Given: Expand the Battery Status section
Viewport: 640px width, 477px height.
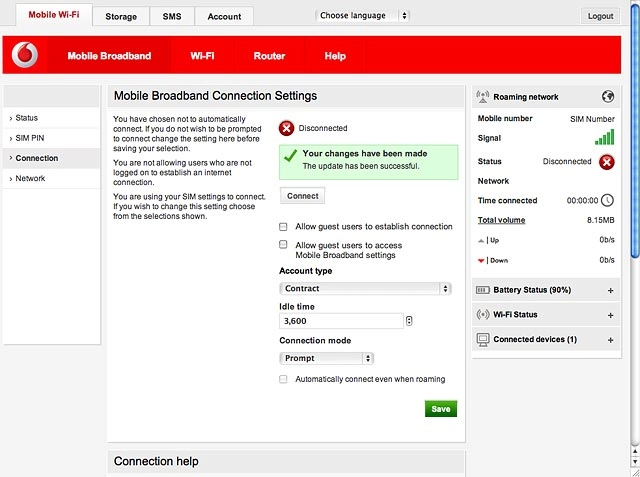Looking at the screenshot, I should coord(610,291).
